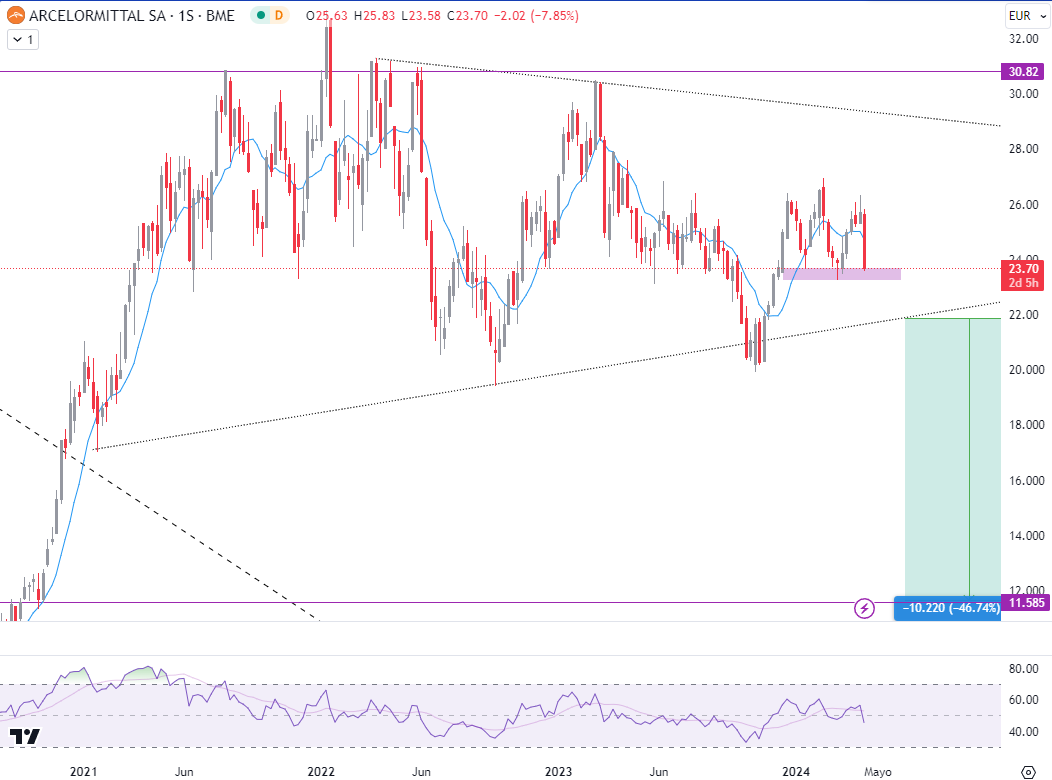Toggle the green market status indicator
1052x780 pixels.
click(x=260, y=15)
